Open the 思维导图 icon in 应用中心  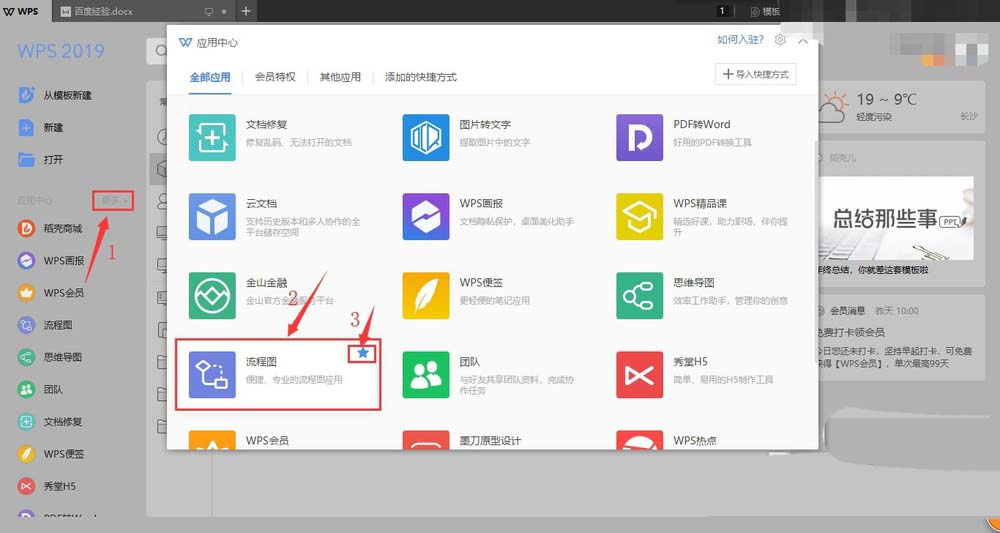point(640,296)
